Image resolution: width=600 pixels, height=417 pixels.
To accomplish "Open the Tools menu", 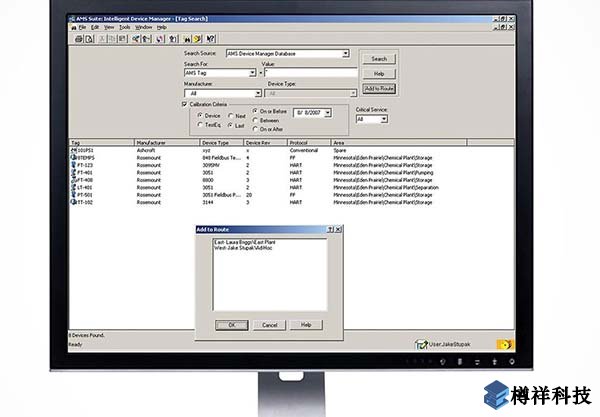I will [124, 27].
